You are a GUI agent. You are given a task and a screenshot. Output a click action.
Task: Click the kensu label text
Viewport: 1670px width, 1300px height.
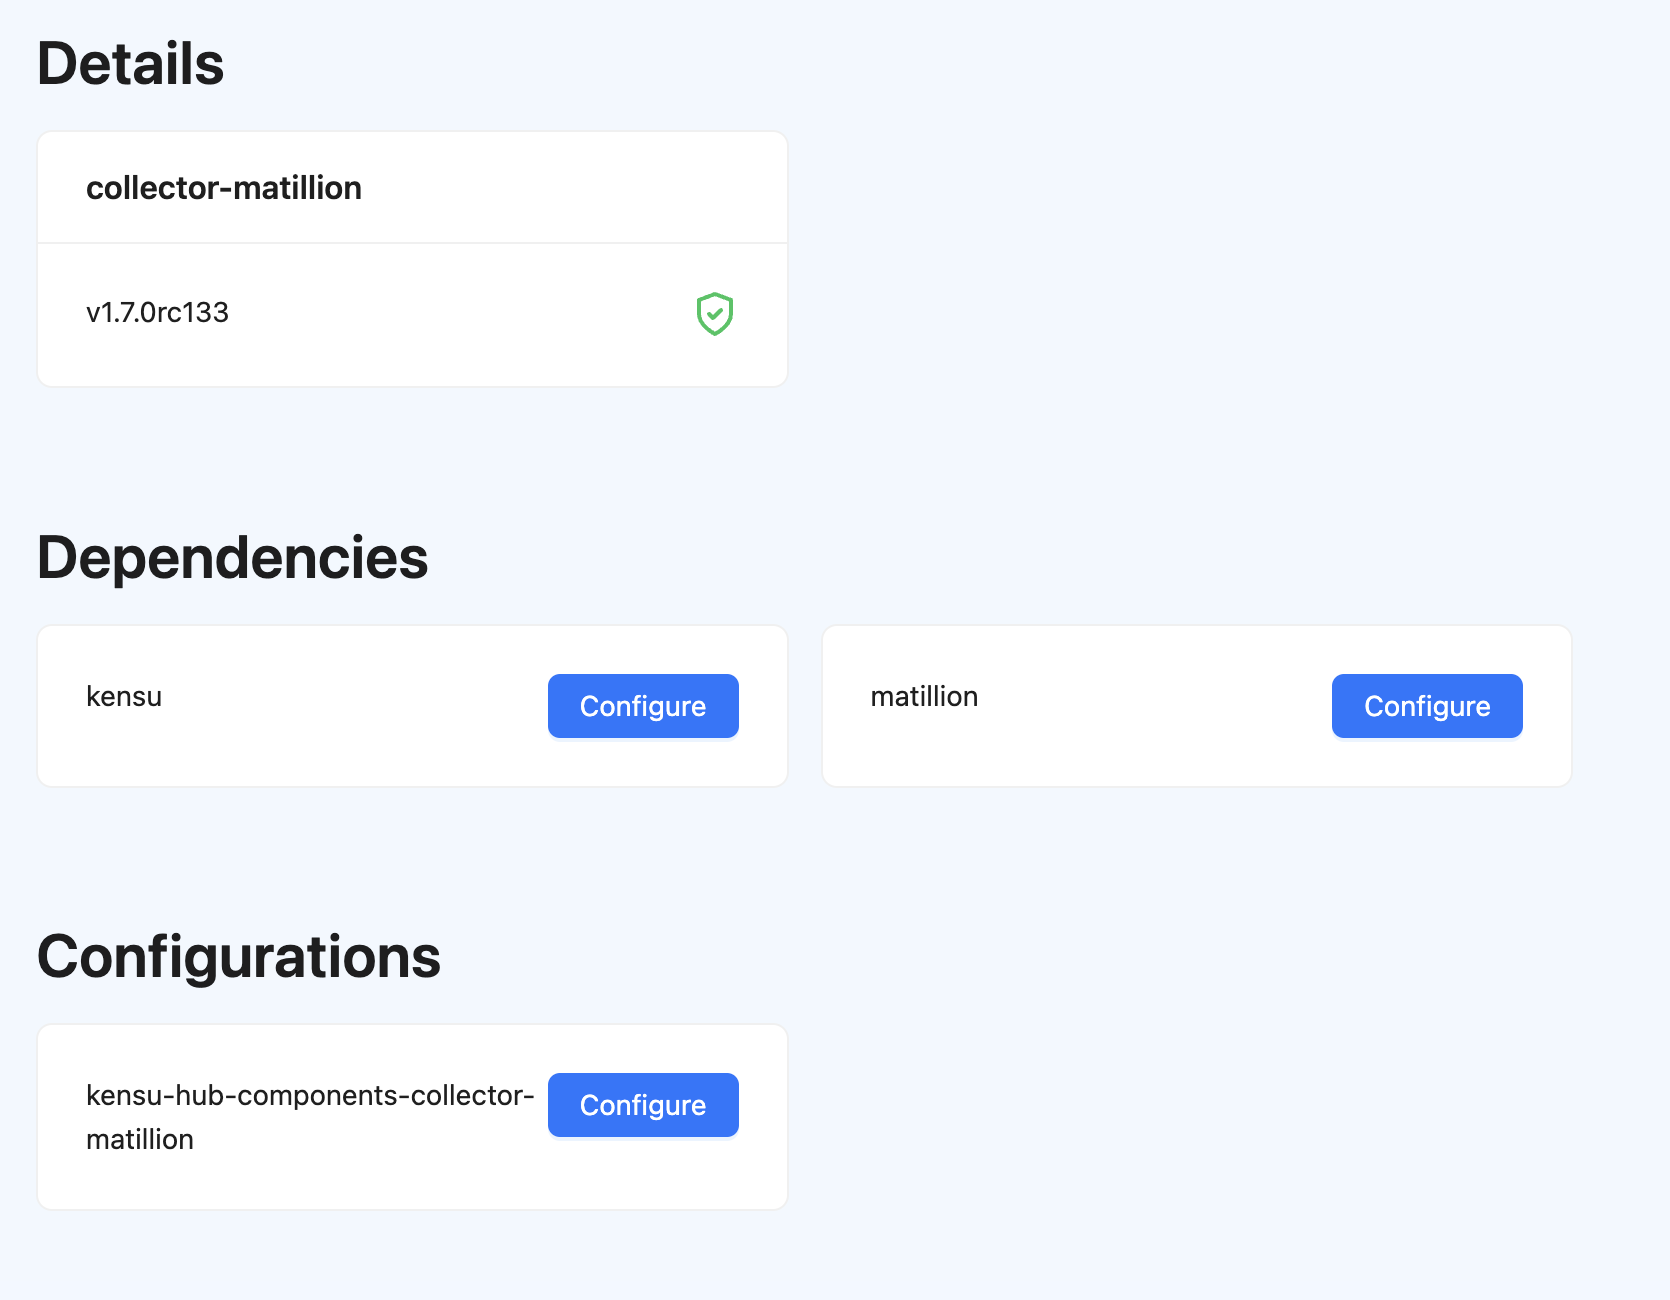124,696
